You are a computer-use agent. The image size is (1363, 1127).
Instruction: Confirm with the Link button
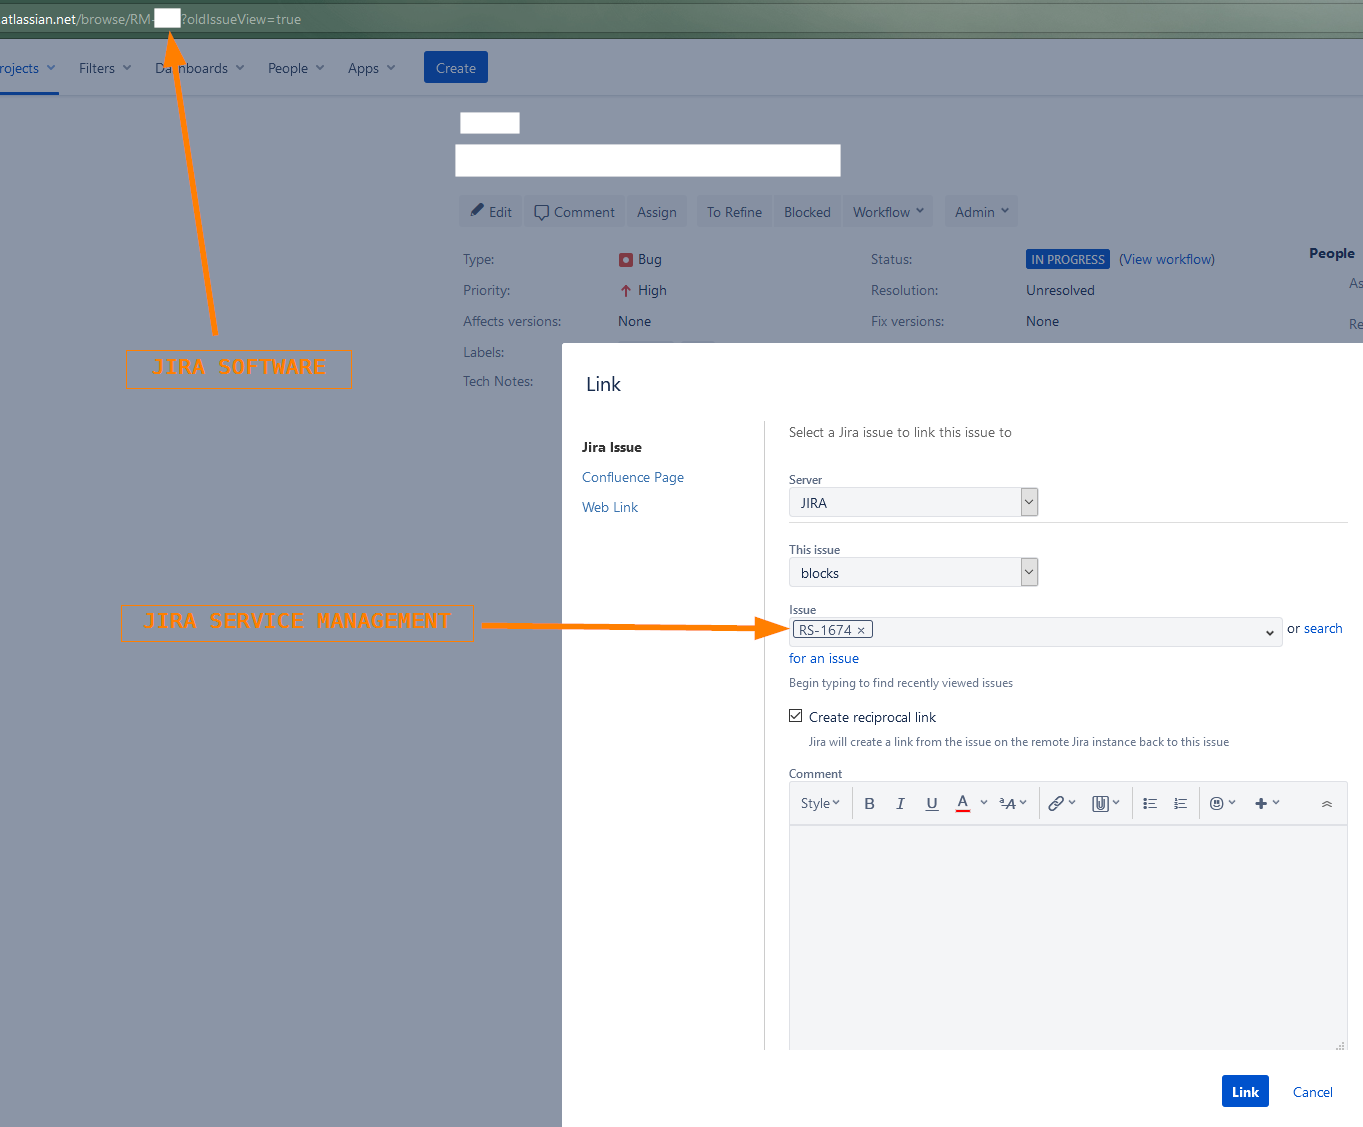pyautogui.click(x=1245, y=1091)
